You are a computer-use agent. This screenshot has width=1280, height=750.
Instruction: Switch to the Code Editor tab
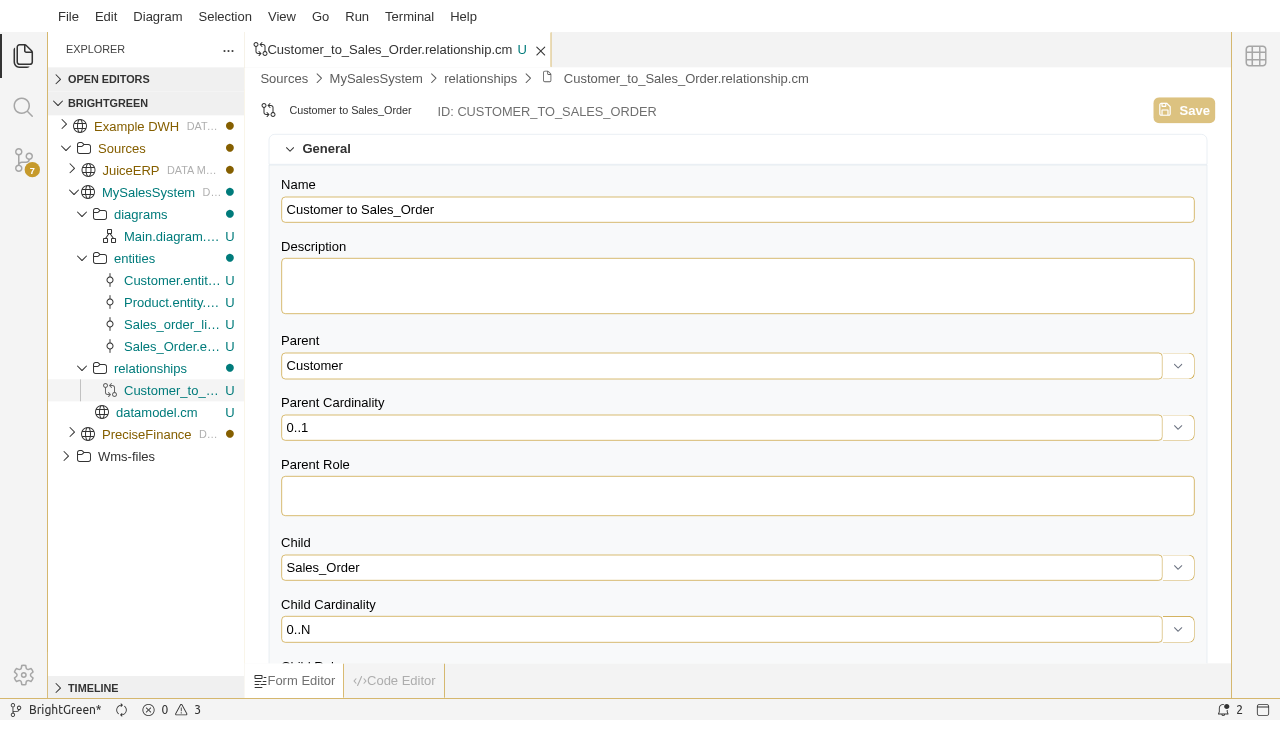coord(394,681)
